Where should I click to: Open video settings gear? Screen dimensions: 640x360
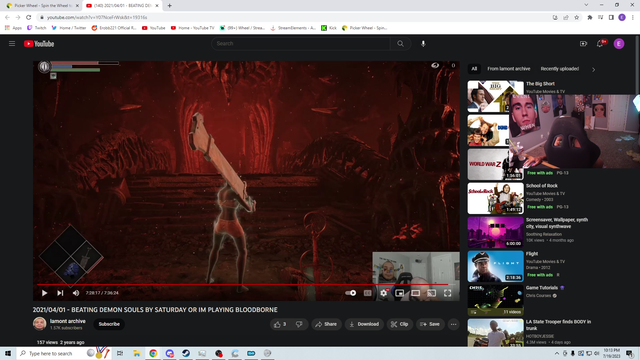point(384,293)
